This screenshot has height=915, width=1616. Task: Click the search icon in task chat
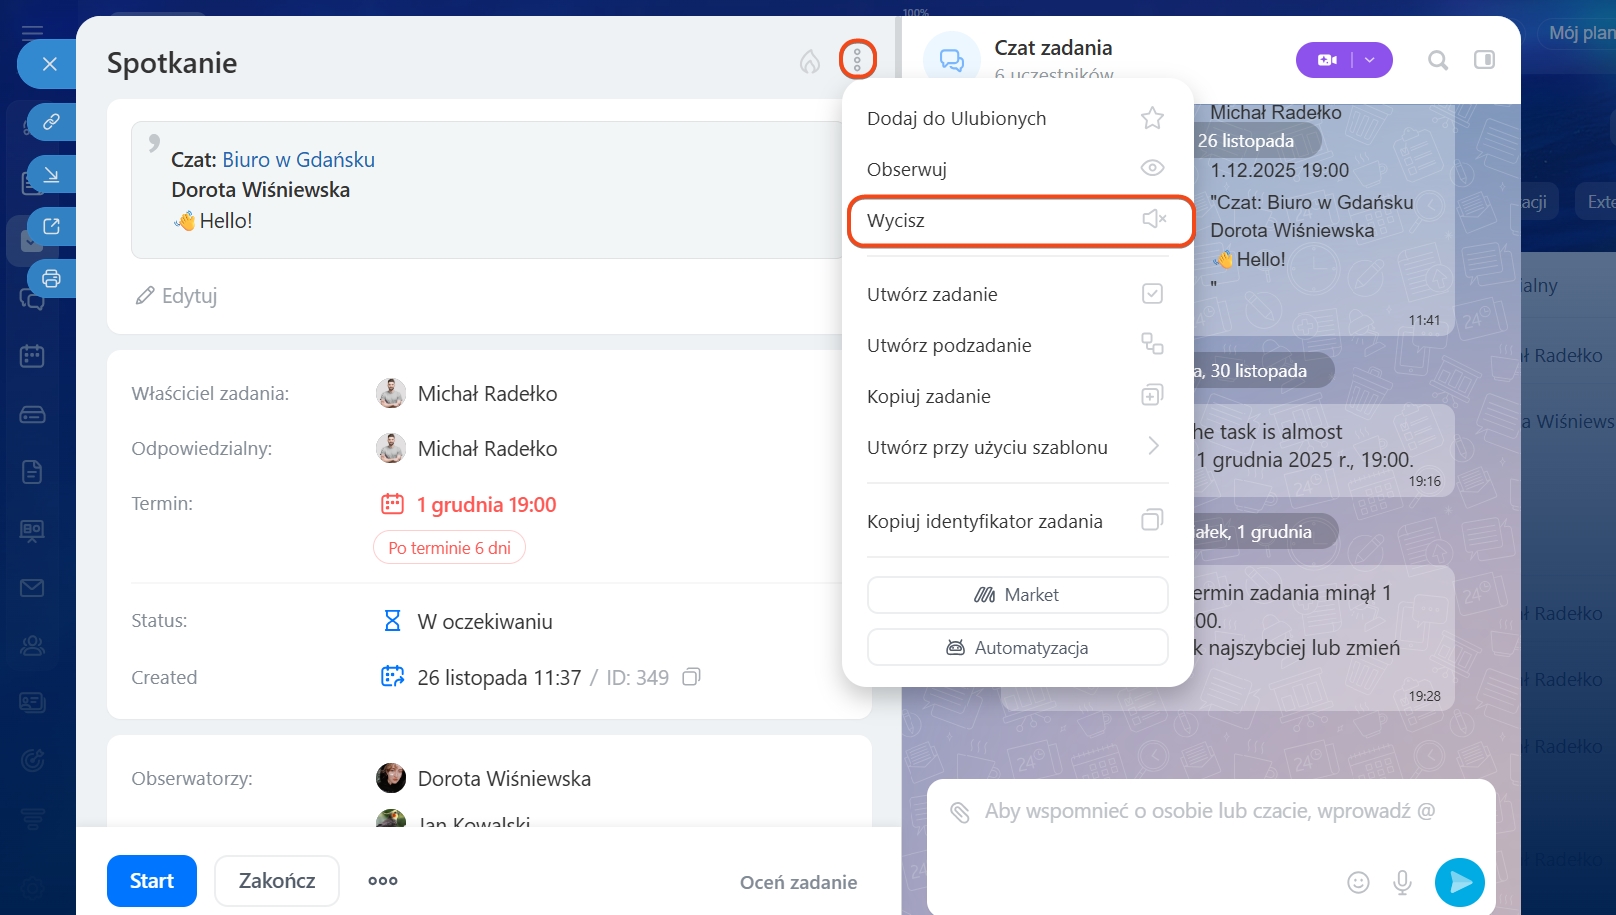tap(1437, 60)
